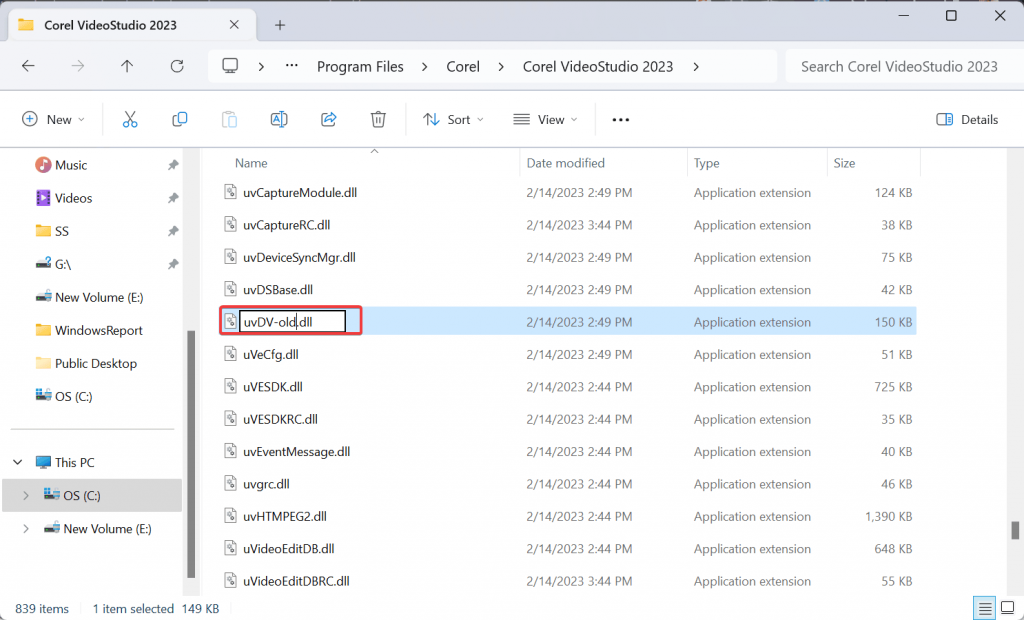Rename the selected file using toolbar icon
Image resolution: width=1024 pixels, height=620 pixels.
click(x=279, y=119)
